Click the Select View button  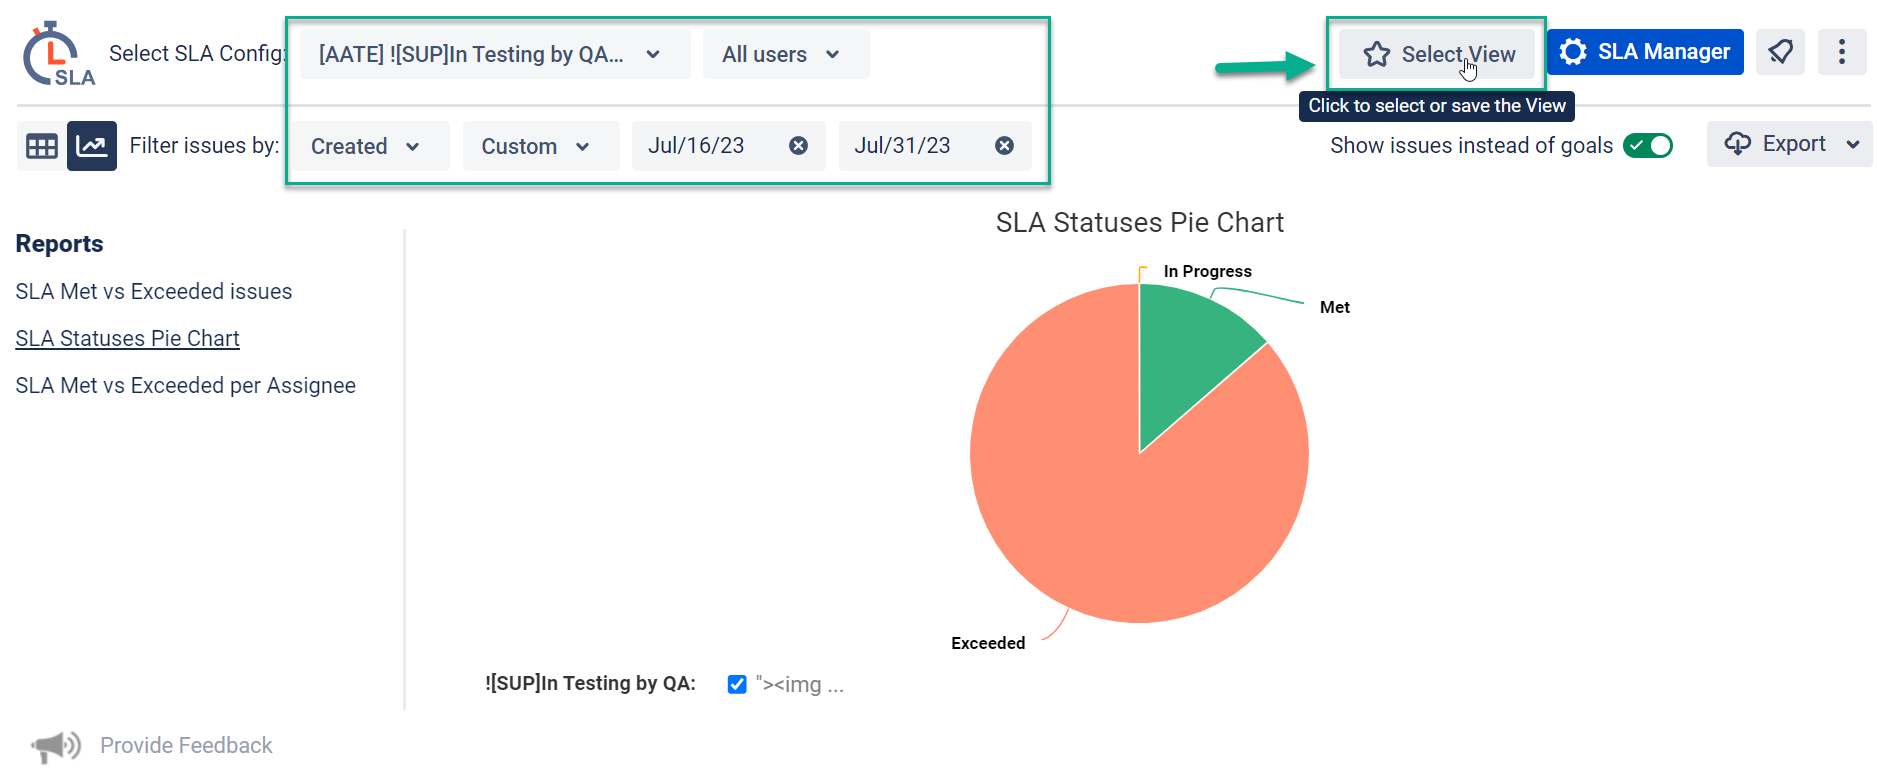pos(1438,54)
